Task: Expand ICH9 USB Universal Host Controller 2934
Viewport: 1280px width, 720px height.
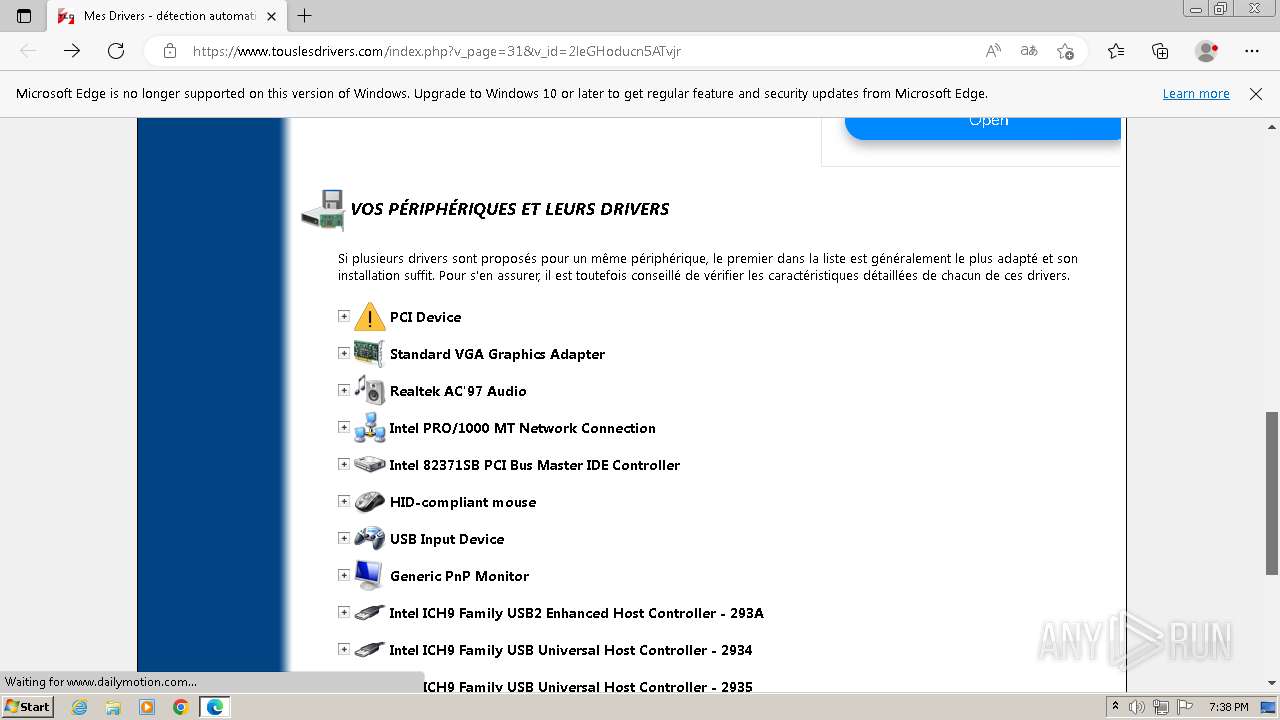Action: (344, 649)
